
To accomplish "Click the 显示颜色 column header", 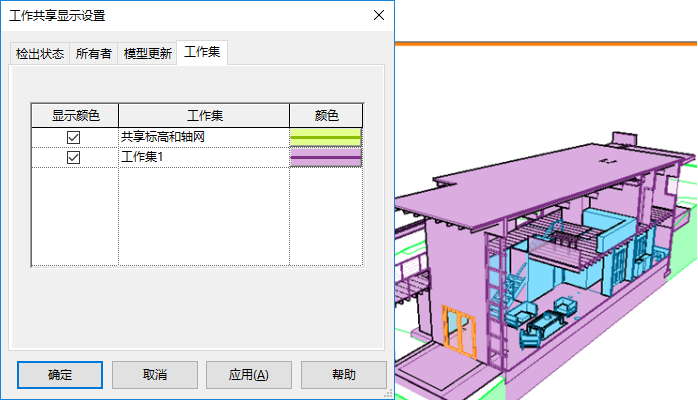I will 75,116.
